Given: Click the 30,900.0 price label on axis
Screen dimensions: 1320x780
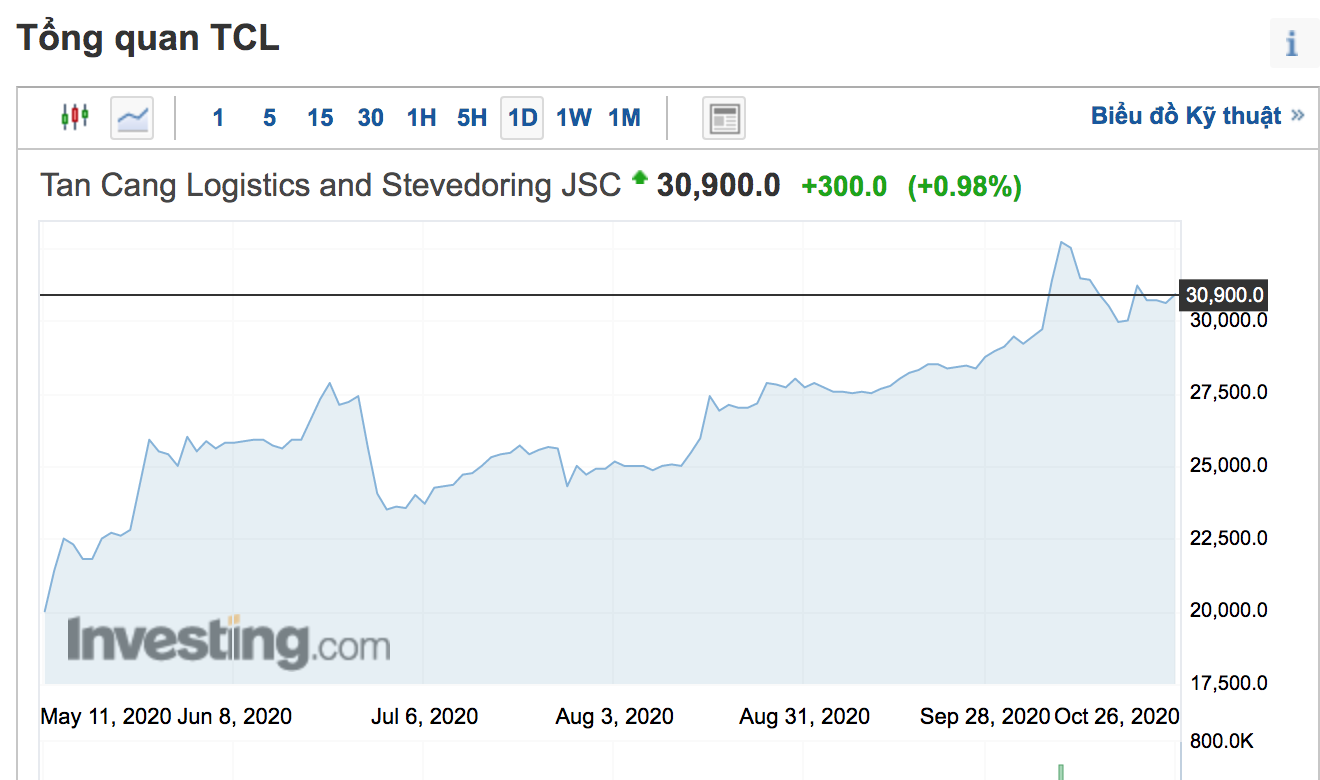Looking at the screenshot, I should pyautogui.click(x=1224, y=295).
